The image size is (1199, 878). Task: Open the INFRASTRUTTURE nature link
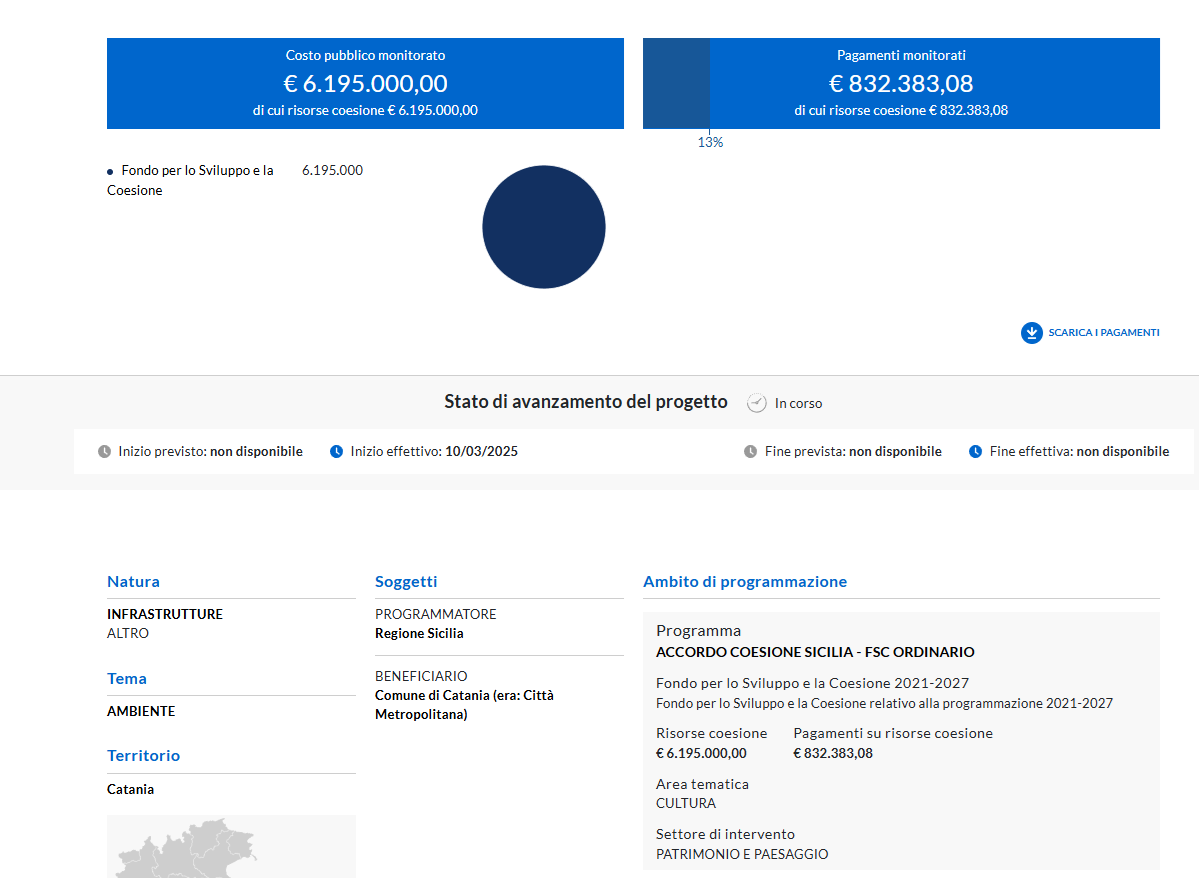coord(165,614)
